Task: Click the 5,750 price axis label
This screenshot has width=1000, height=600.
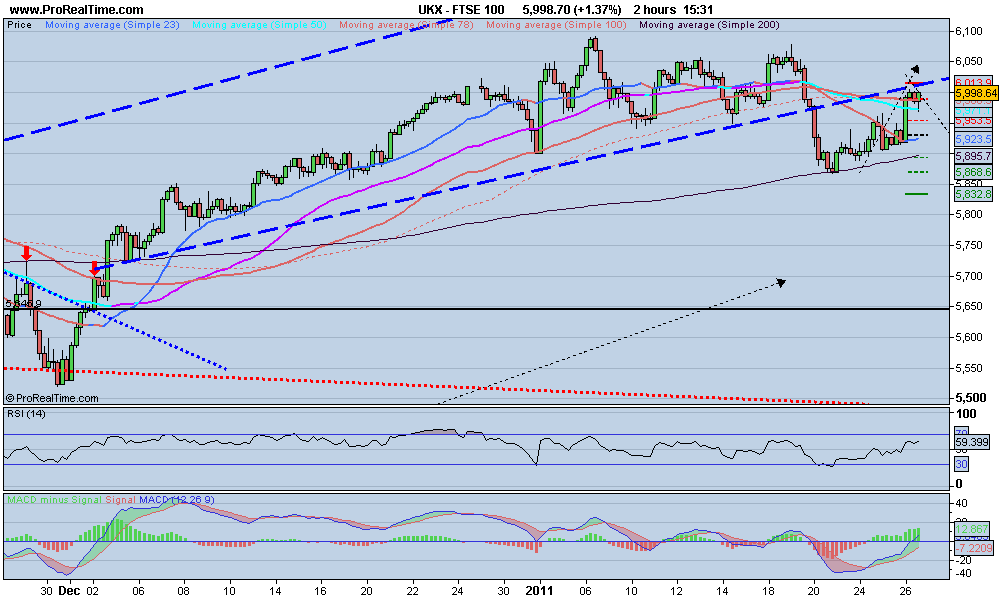Action: click(969, 245)
